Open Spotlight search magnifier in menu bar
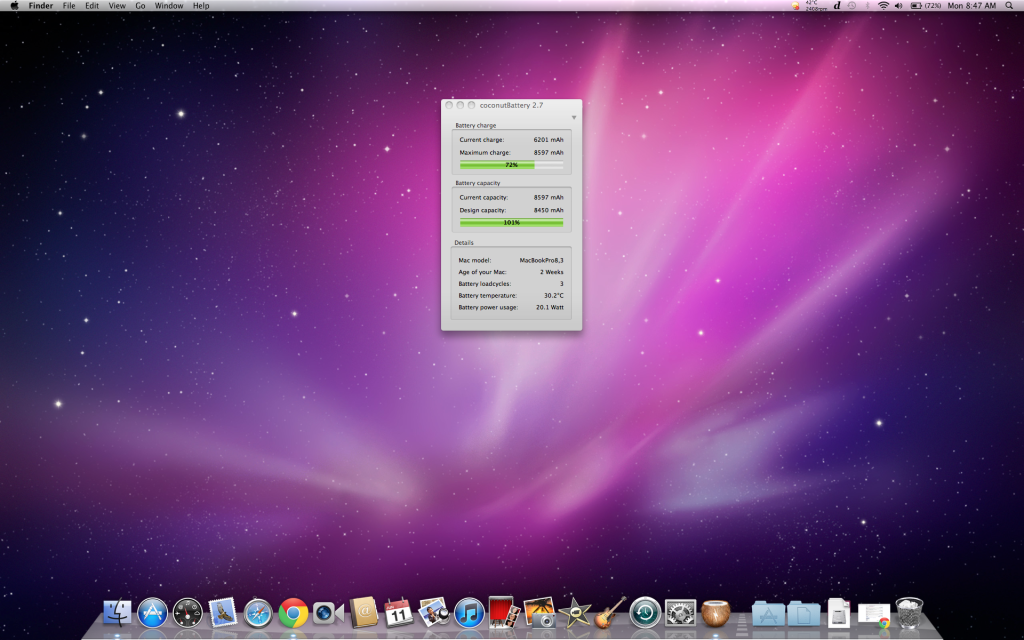Image resolution: width=1024 pixels, height=640 pixels. 1009,6
